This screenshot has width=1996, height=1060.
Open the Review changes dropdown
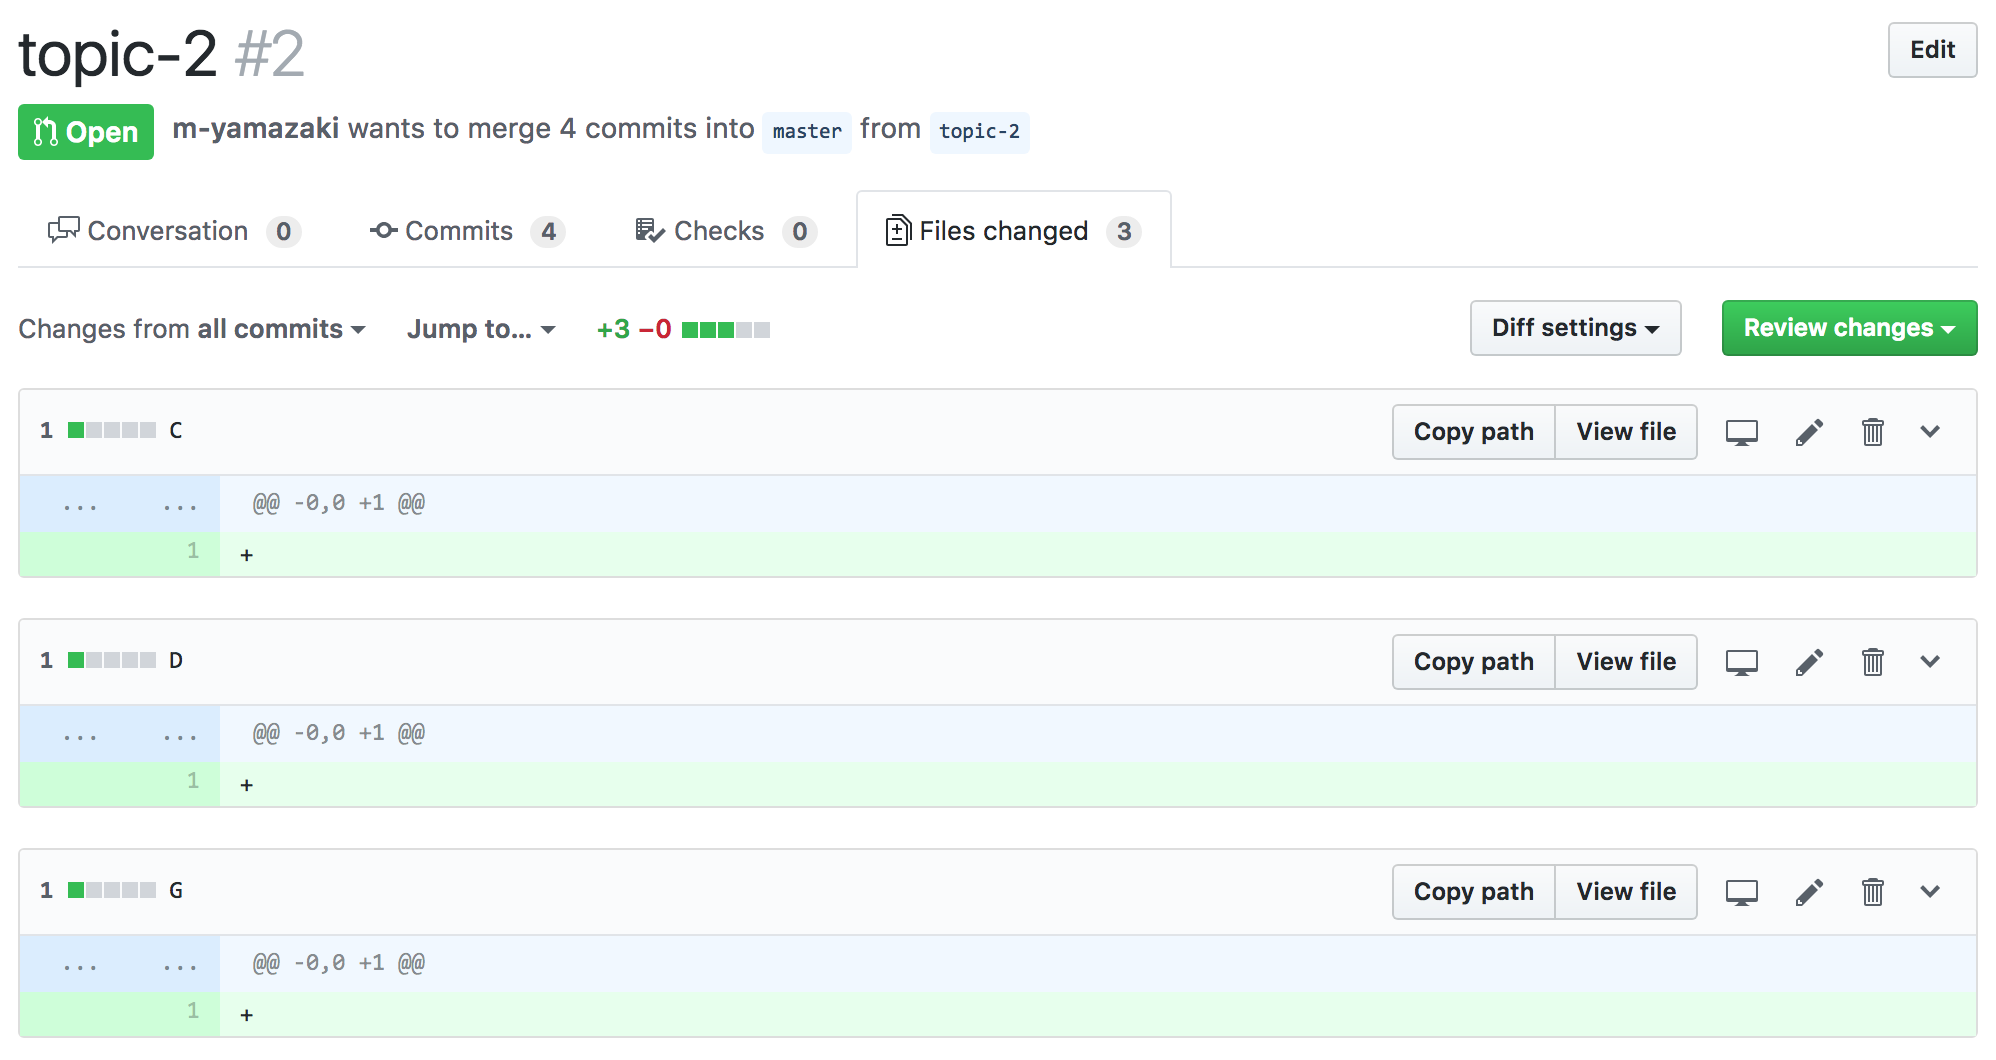pos(1849,328)
